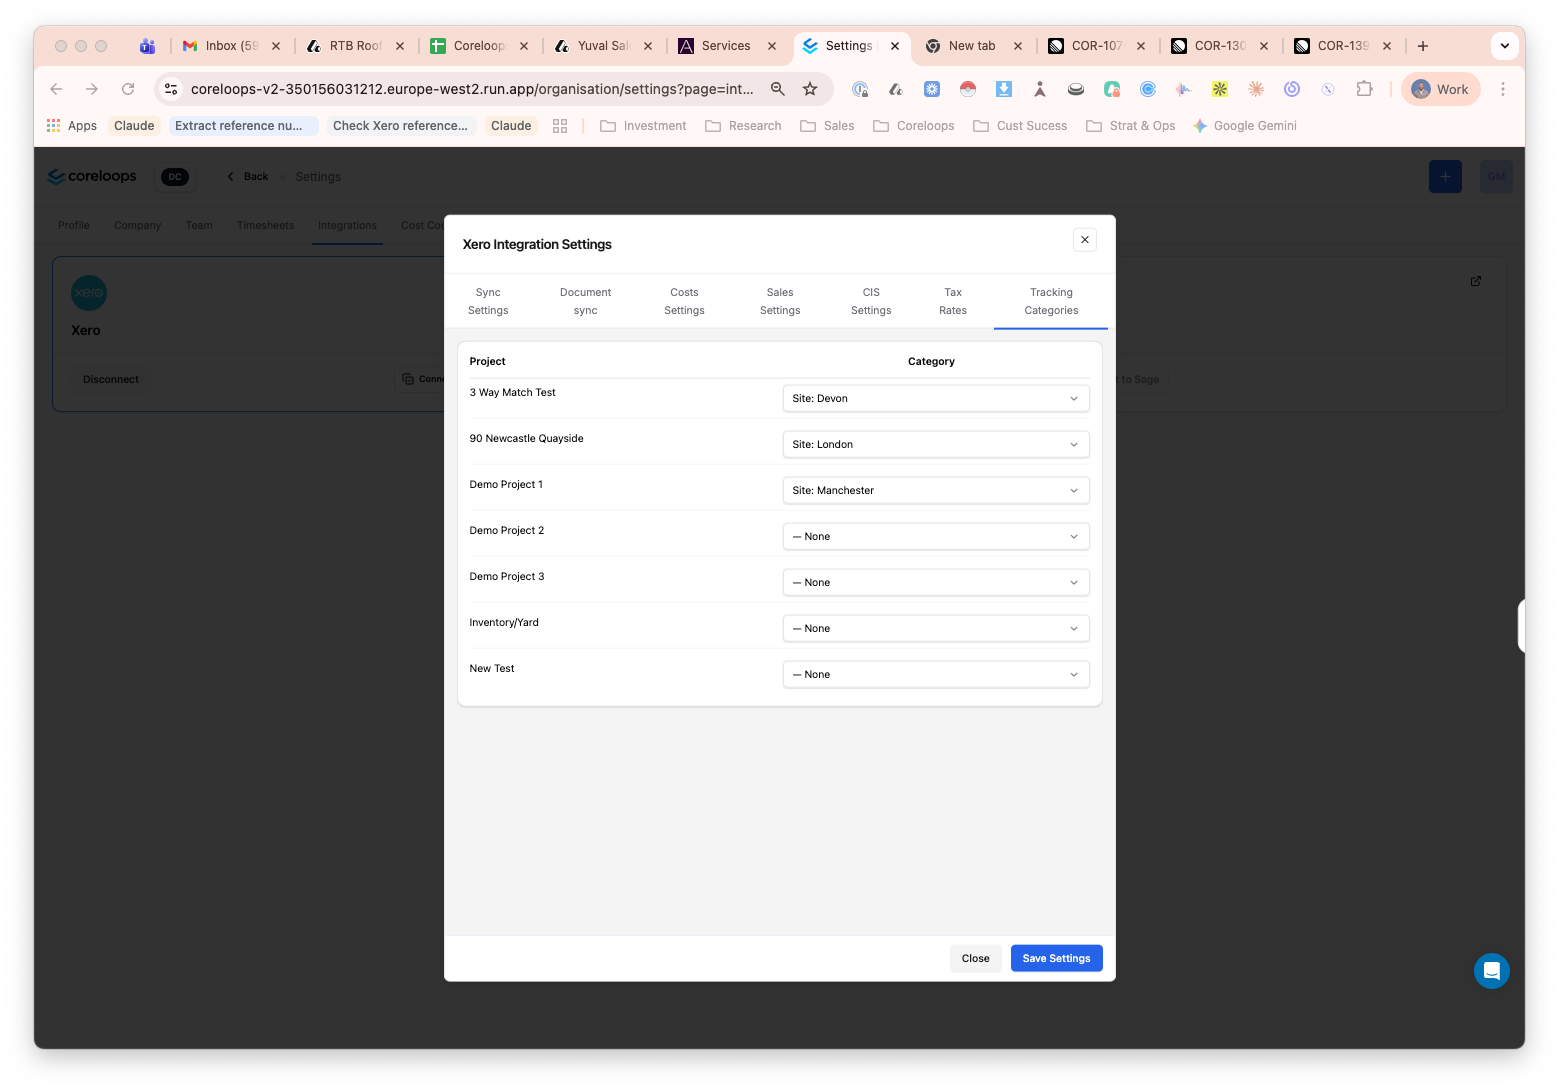Click the blue download arrow extension icon
1559x1091 pixels.
tap(1003, 89)
